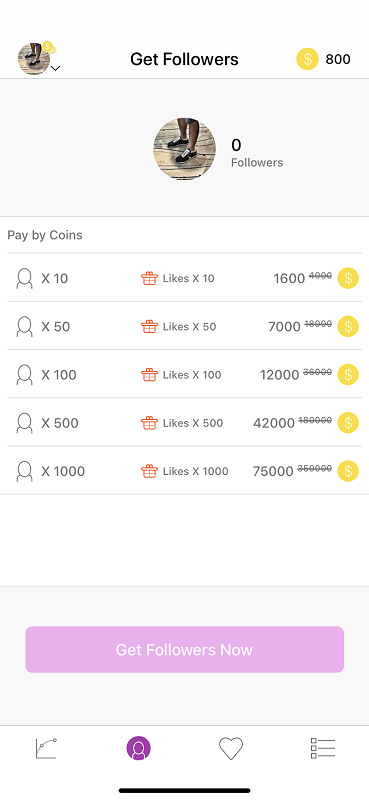
Task: Expand the account switcher chevron
Action: (56, 68)
